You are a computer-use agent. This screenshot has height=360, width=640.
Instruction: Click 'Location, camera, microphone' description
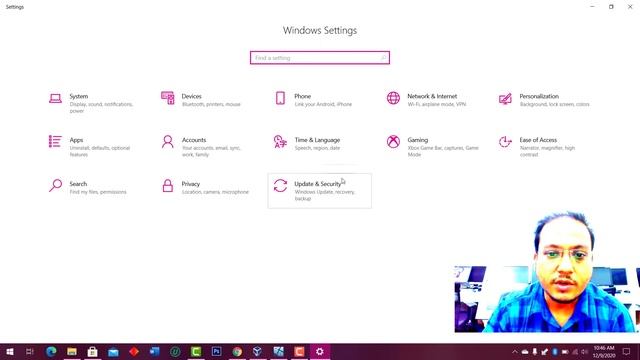pyautogui.click(x=215, y=192)
